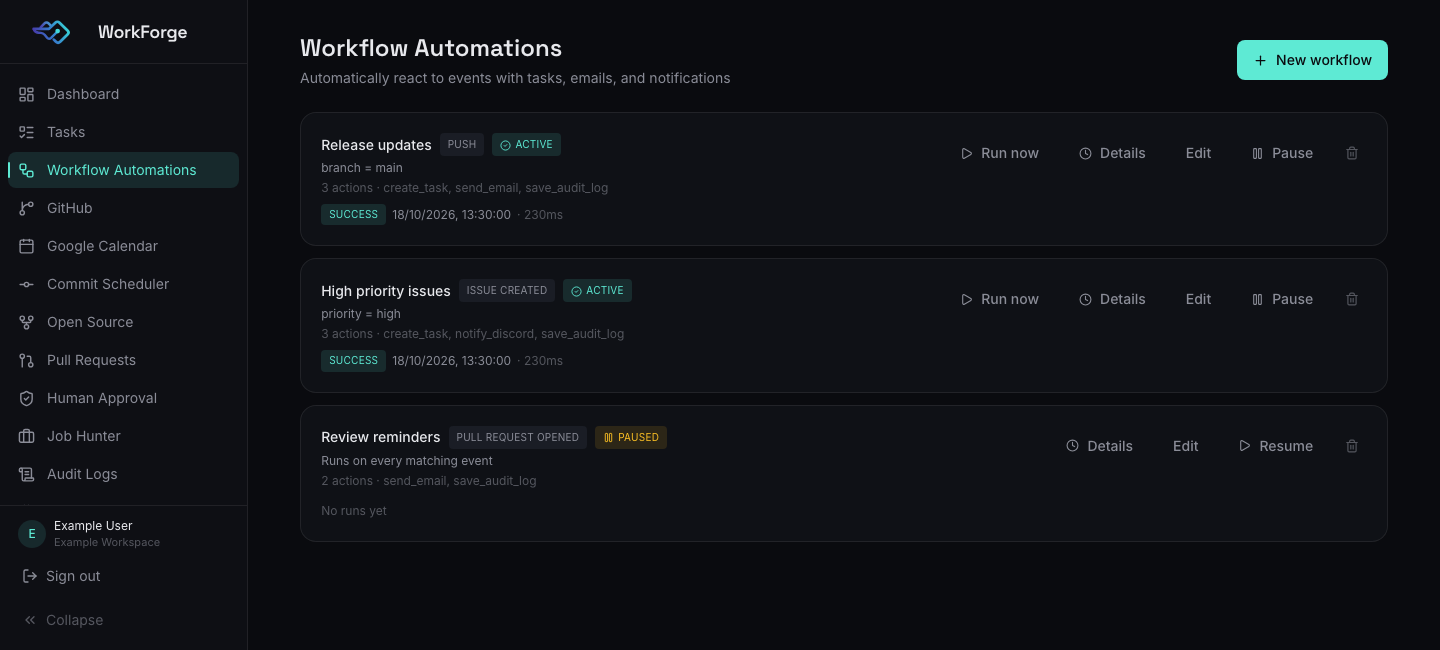The width and height of the screenshot is (1440, 650).
Task: Click SUCCESS badge under Release updates
Action: [x=353, y=214]
